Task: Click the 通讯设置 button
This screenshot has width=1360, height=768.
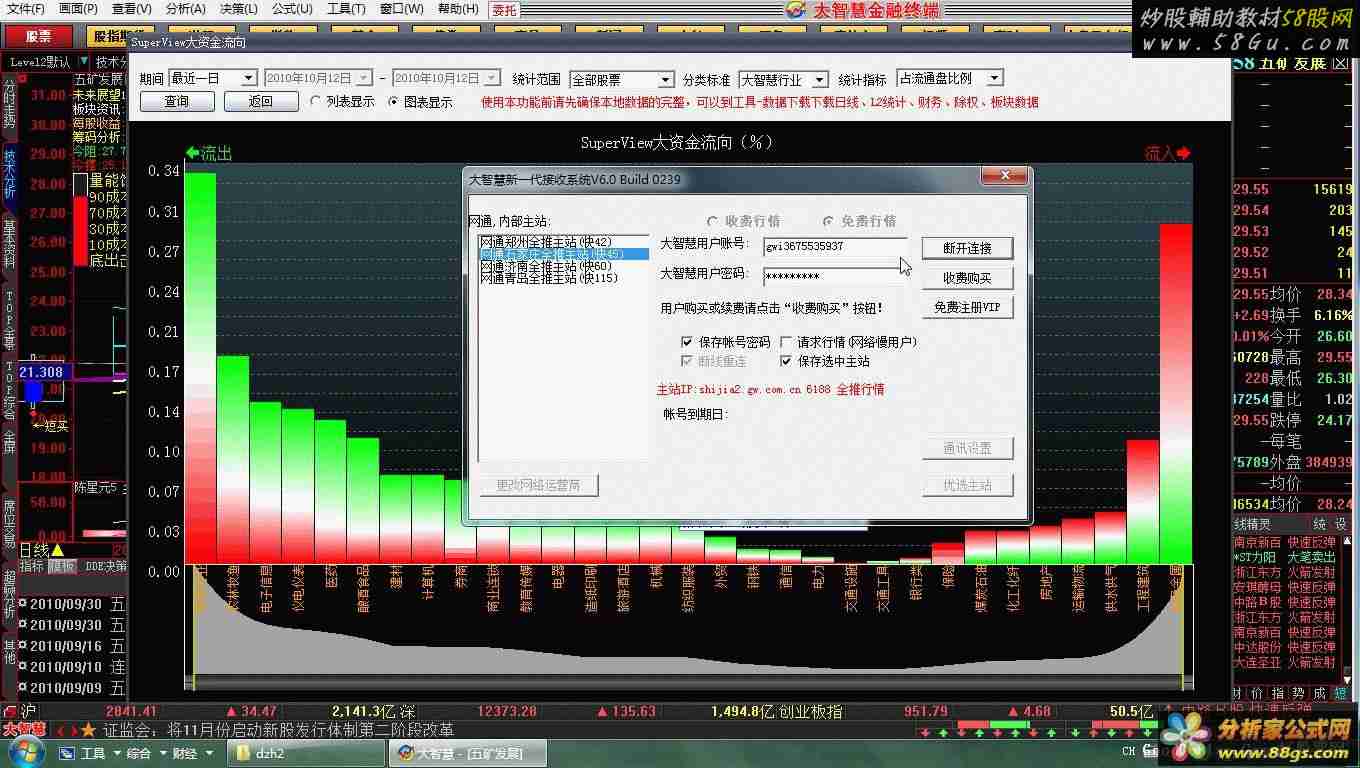Action: (x=967, y=448)
